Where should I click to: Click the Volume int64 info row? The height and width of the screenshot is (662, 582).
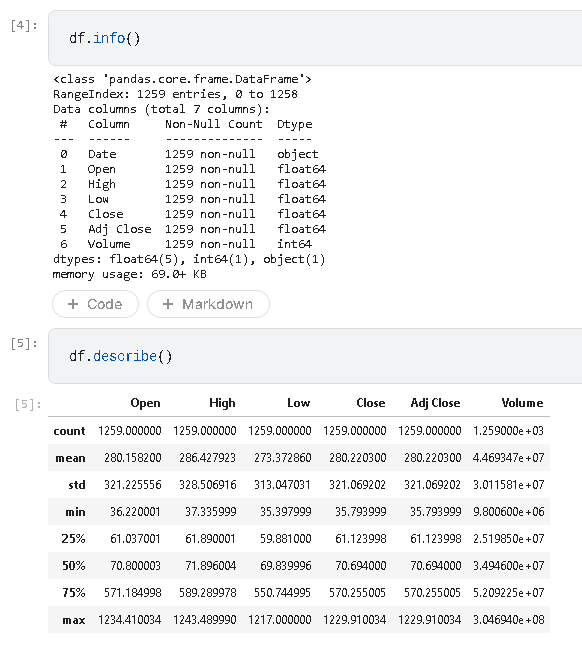(186, 244)
